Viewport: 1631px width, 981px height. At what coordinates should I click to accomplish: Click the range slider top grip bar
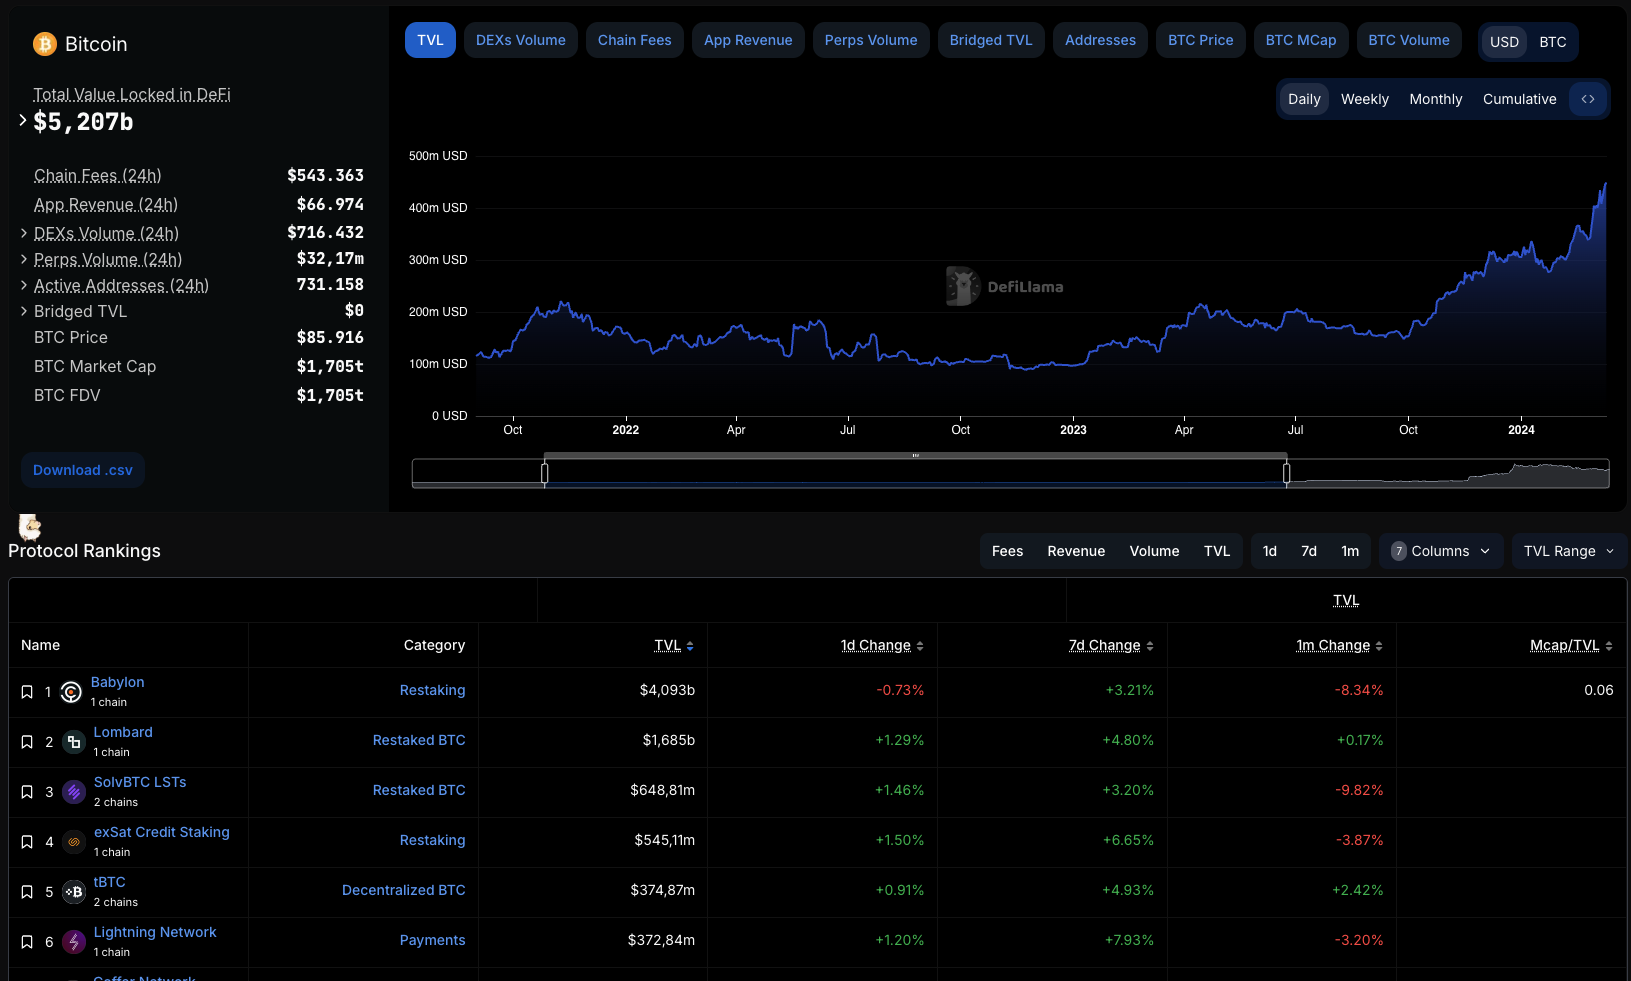pyautogui.click(x=916, y=456)
